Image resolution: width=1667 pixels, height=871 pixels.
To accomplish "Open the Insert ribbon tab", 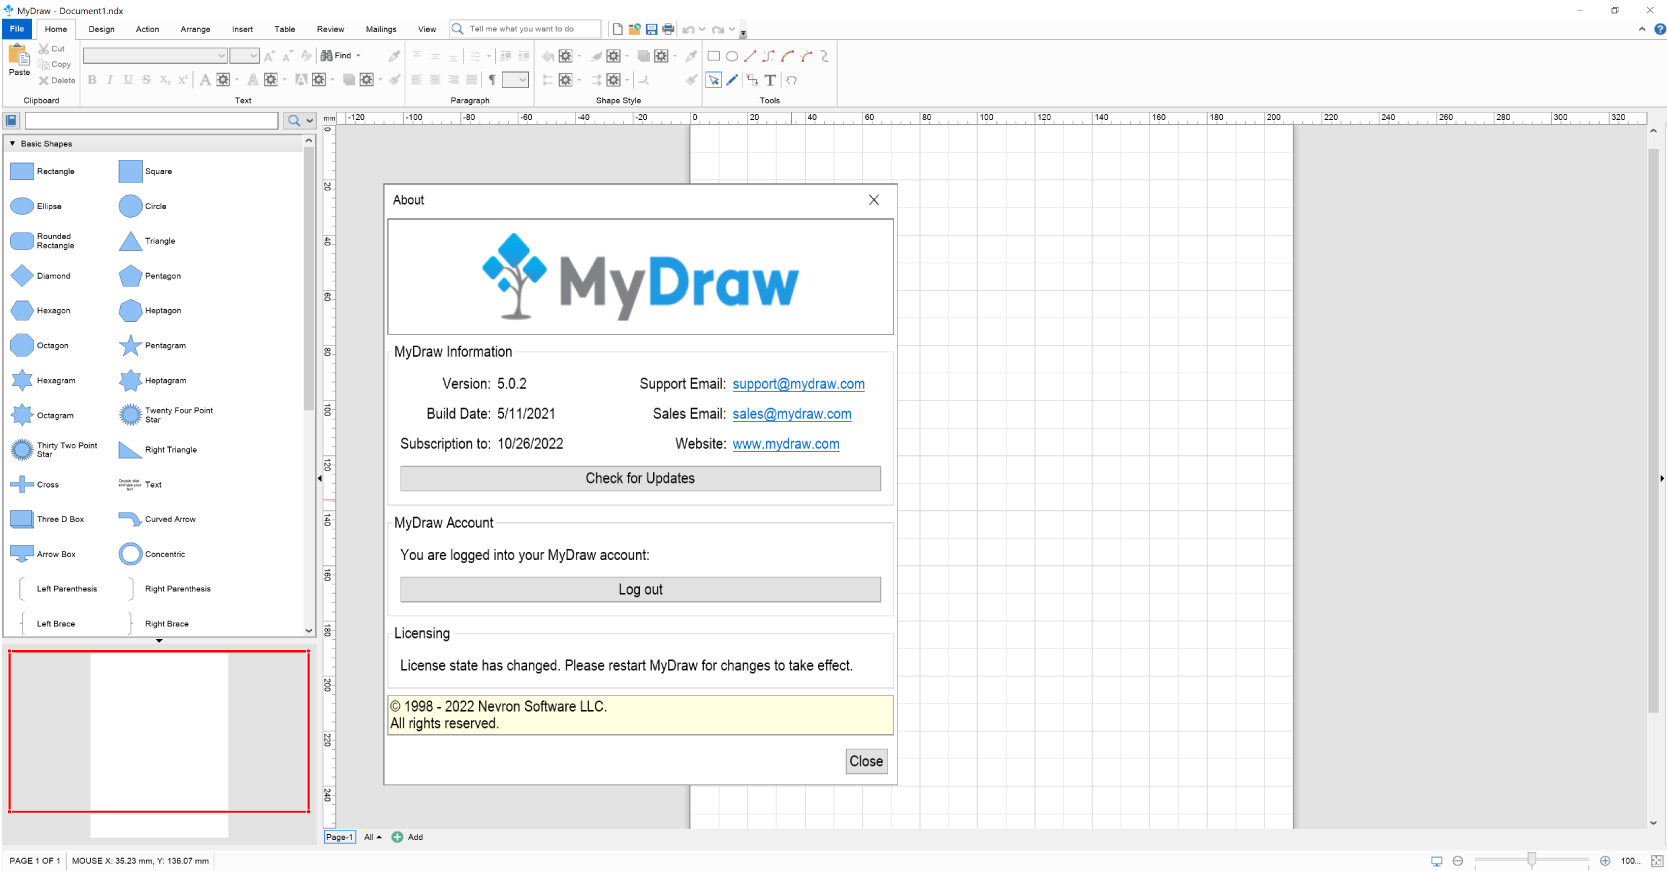I will 242,29.
